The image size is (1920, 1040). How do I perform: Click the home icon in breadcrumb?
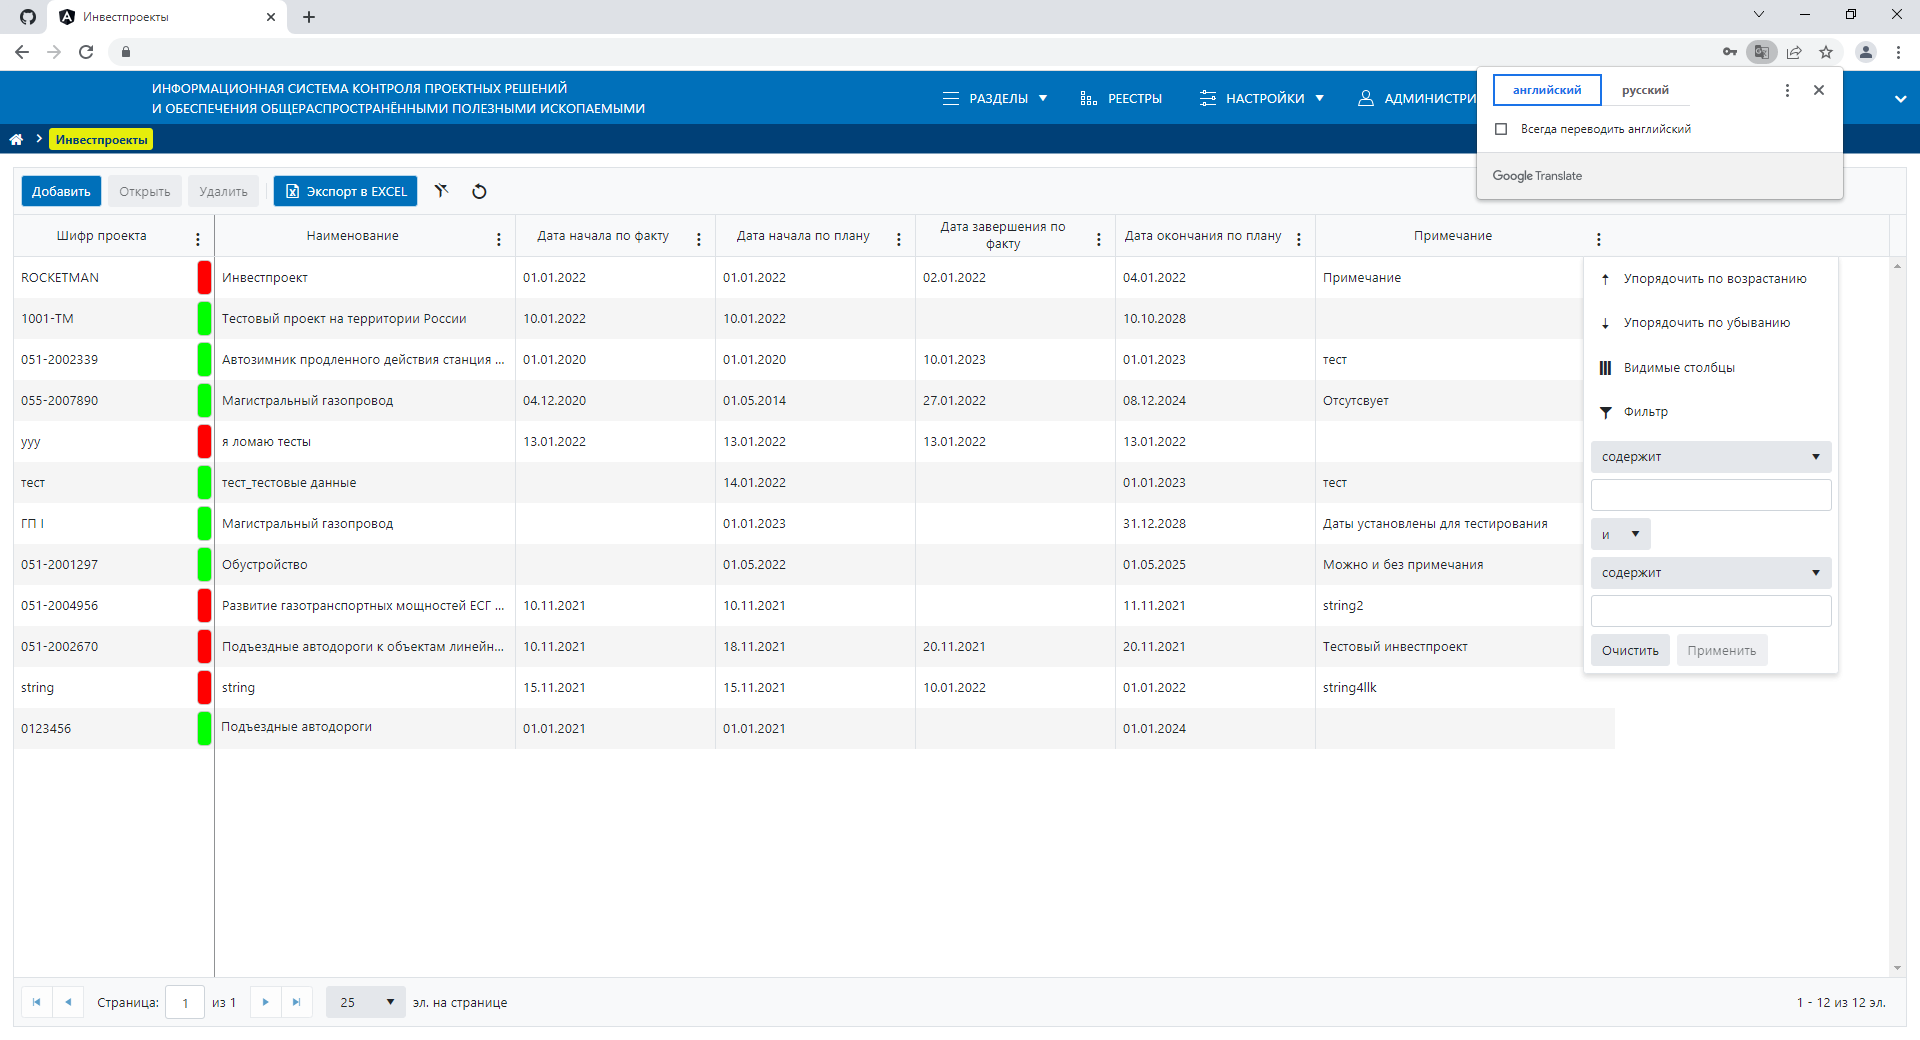tap(16, 139)
